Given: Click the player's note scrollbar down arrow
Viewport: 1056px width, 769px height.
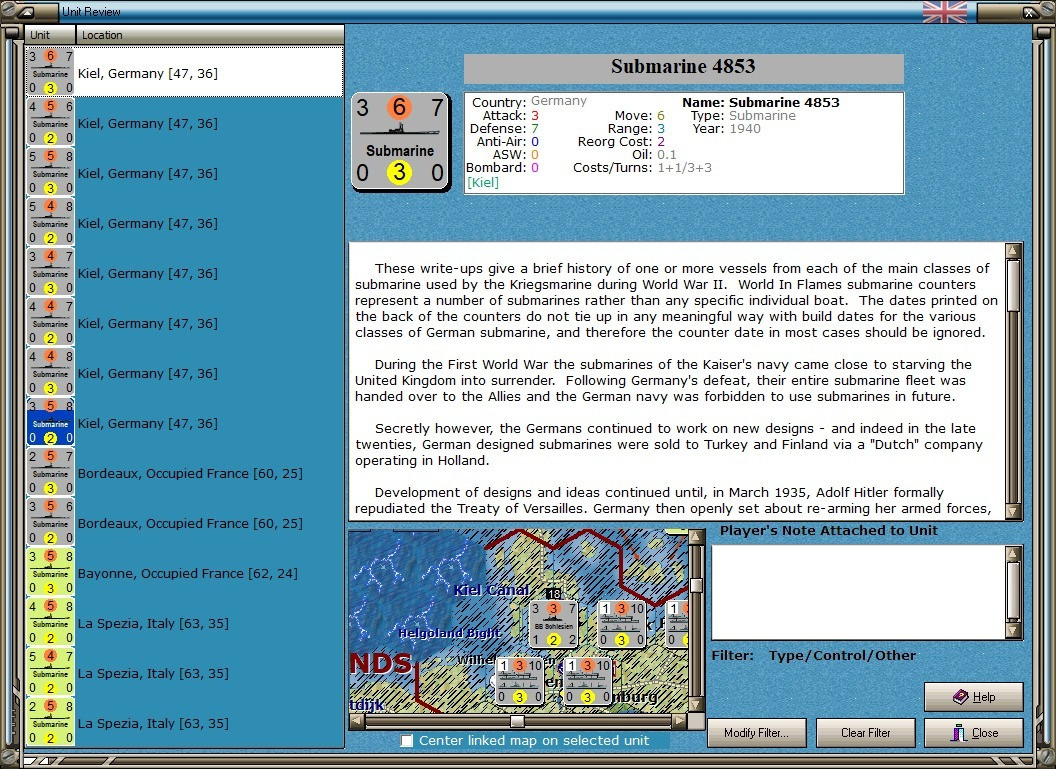Looking at the screenshot, I should coord(1013,630).
